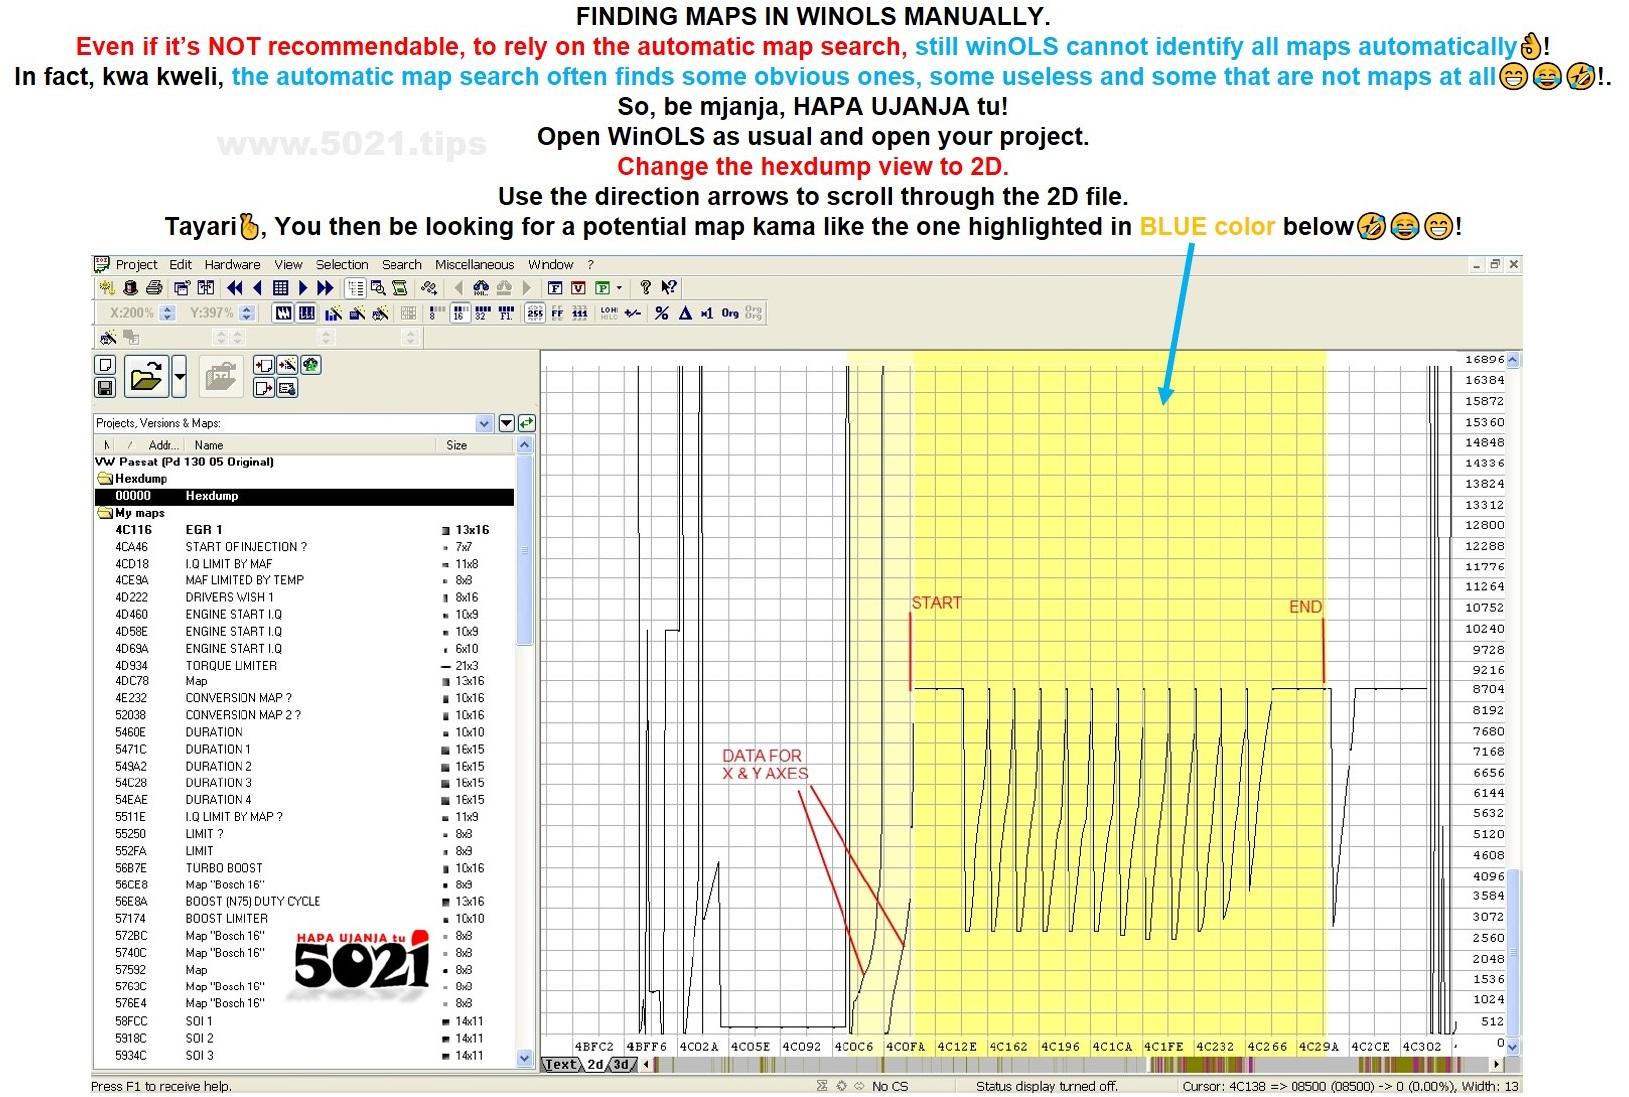Click the magnifier search window icon
Image resolution: width=1629 pixels, height=1097 pixels.
click(x=378, y=288)
